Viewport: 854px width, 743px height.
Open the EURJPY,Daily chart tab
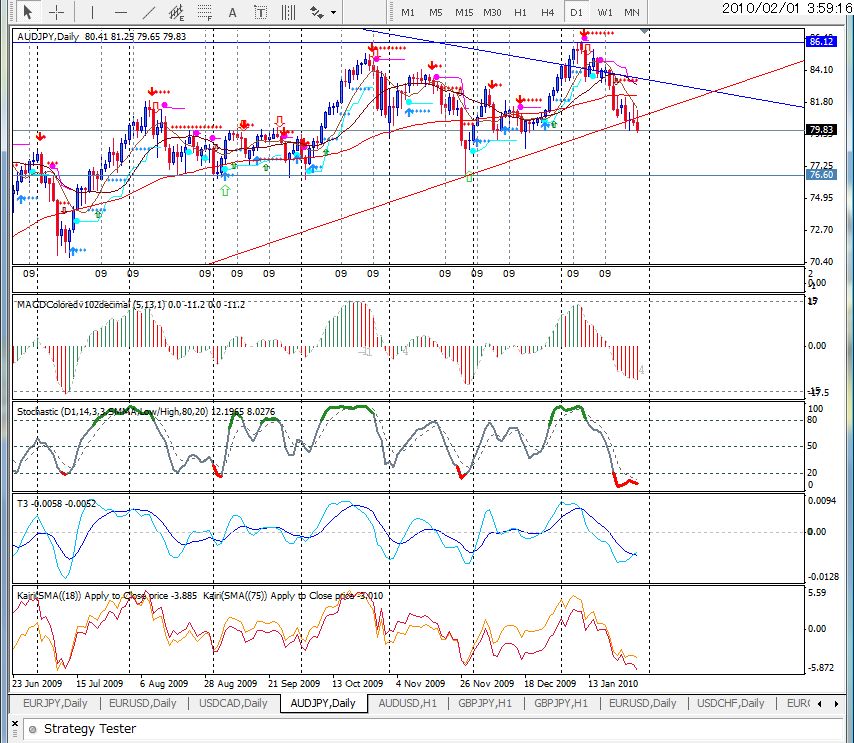(55, 703)
